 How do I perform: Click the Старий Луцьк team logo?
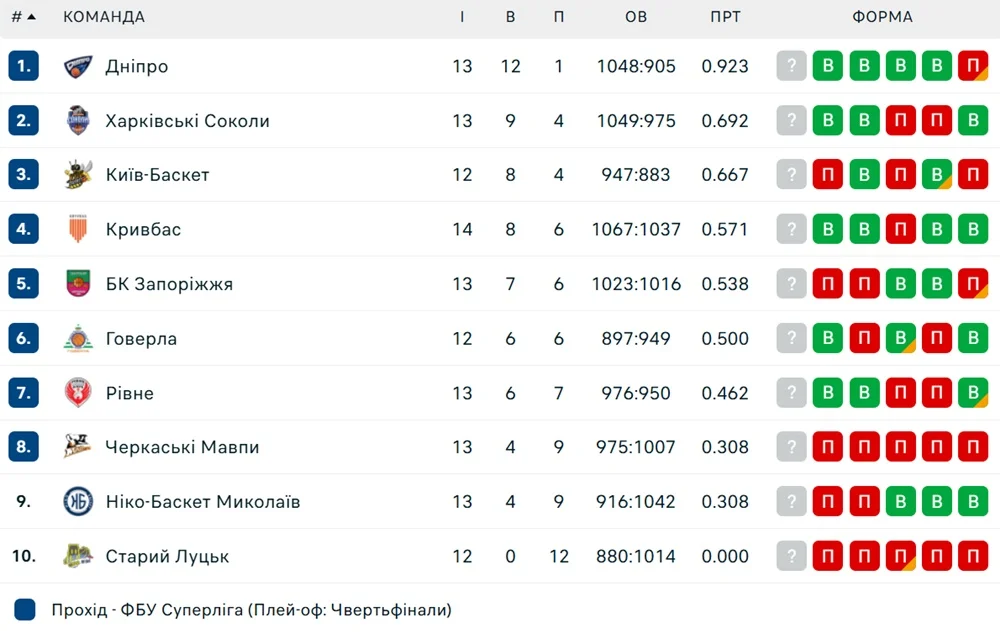click(78, 556)
